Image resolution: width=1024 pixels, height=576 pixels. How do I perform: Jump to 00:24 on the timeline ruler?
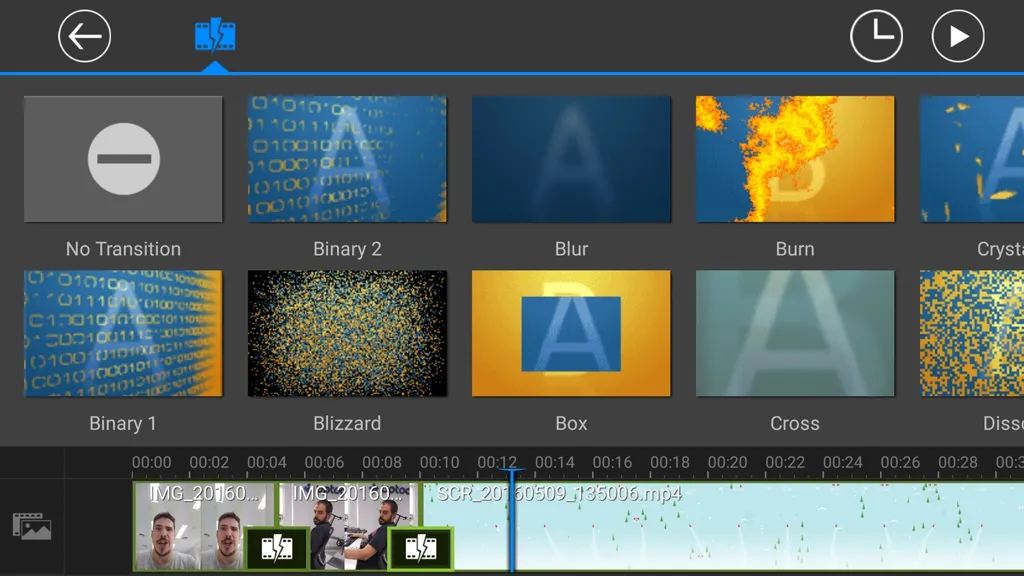pos(842,462)
